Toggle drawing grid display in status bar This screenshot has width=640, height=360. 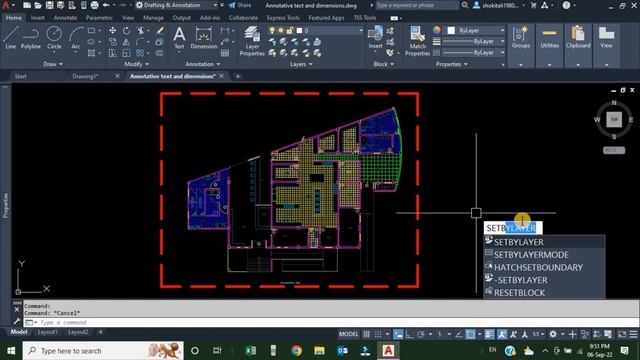[367, 334]
